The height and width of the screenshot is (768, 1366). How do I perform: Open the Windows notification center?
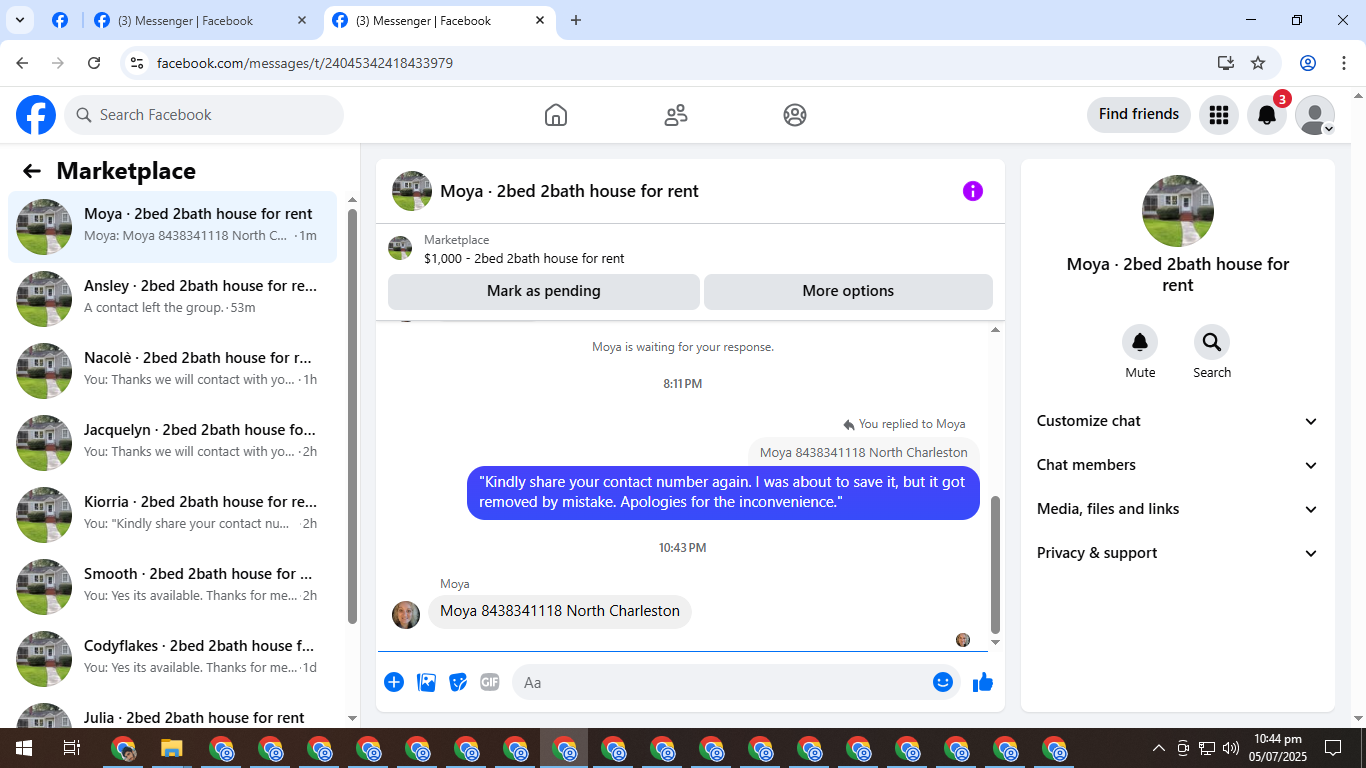click(1333, 748)
